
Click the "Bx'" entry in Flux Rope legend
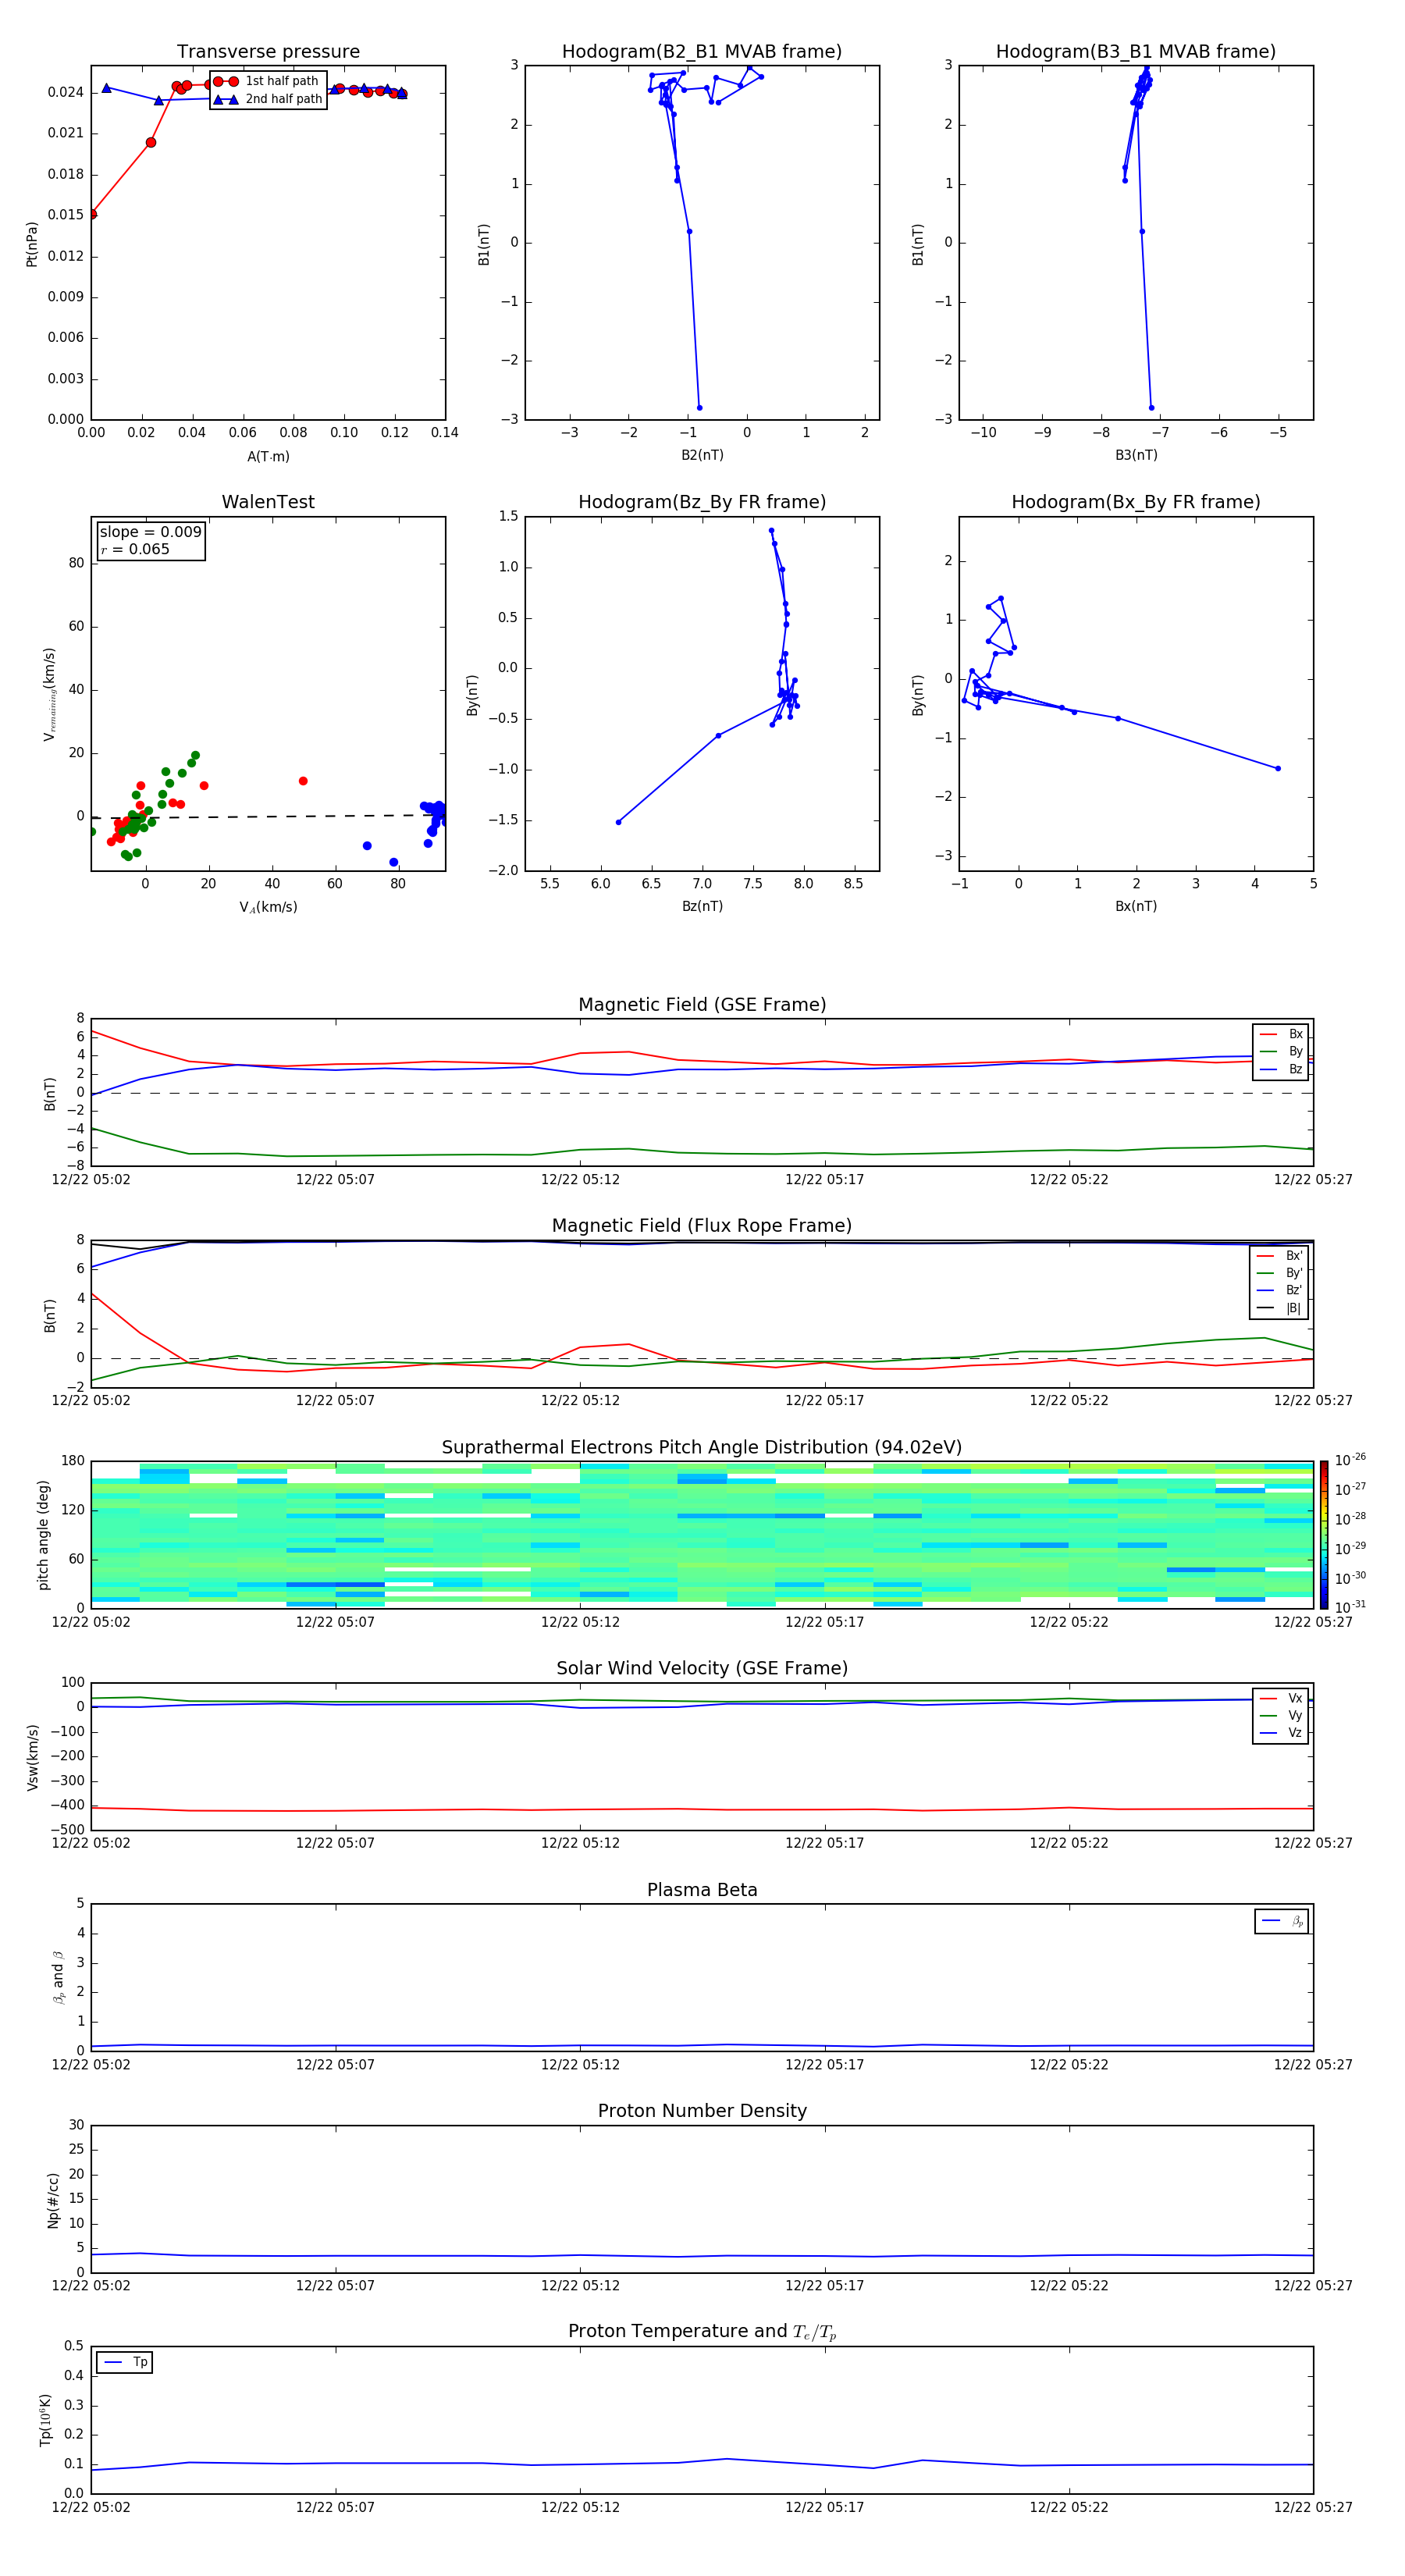tap(1280, 1256)
